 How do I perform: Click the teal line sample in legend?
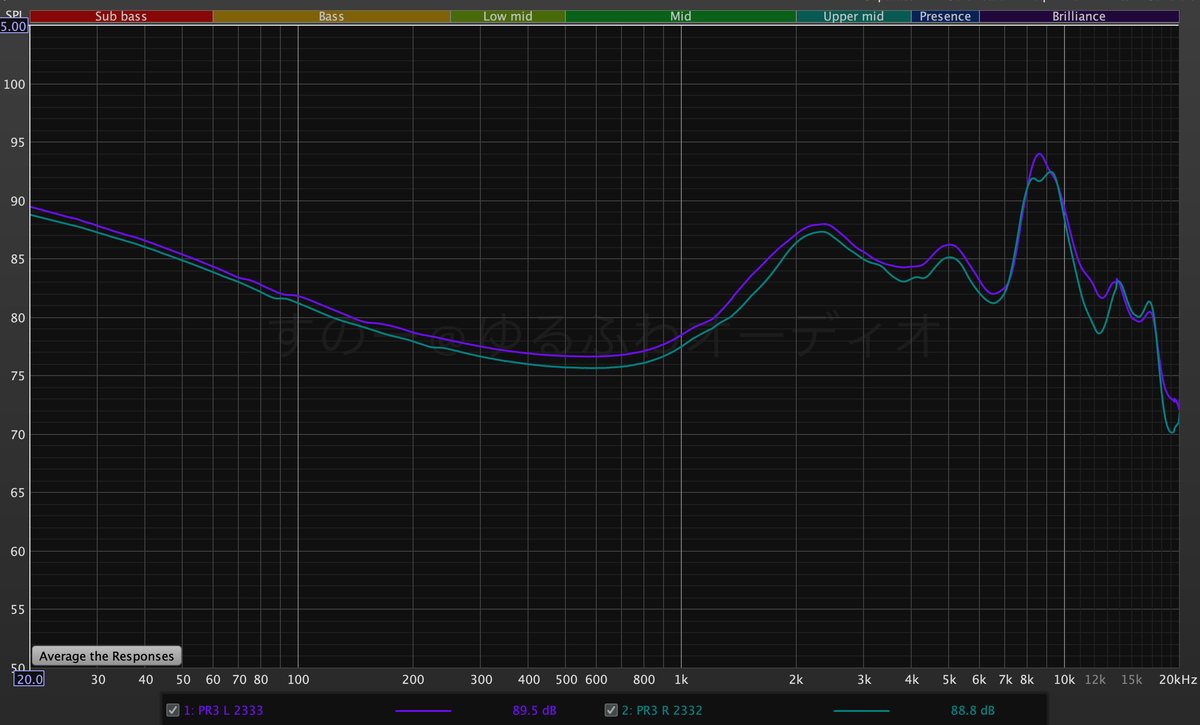[860, 711]
